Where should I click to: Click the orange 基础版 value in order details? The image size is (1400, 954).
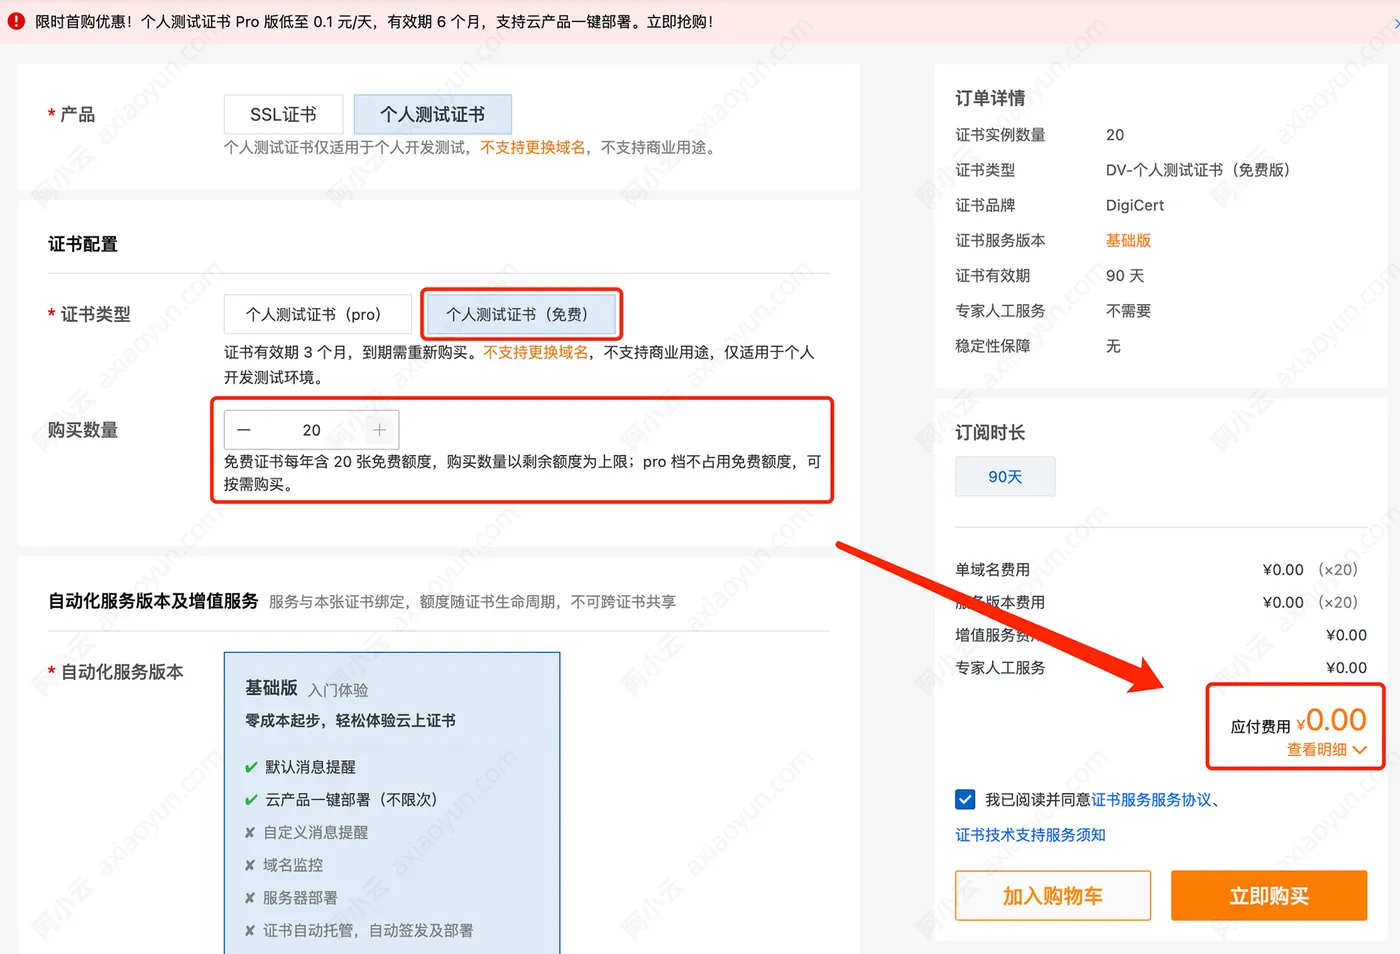click(x=1128, y=240)
